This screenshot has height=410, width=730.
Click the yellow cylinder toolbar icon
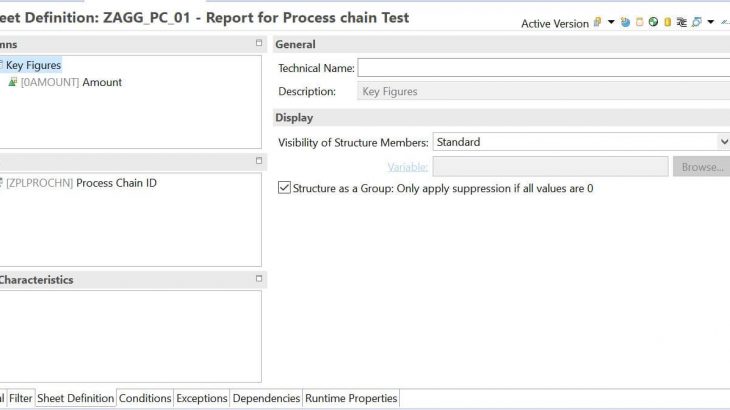pyautogui.click(x=667, y=22)
